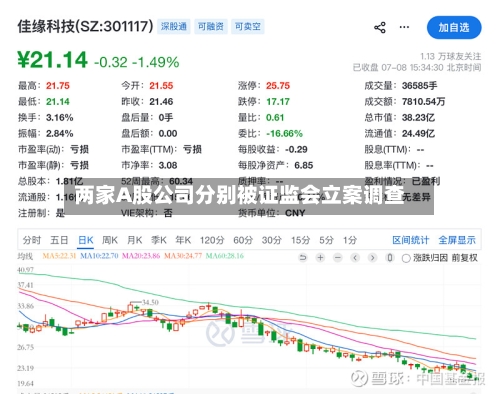500x394 pixels.
Task: Switch to the 1分 chart tab
Action: pyautogui.click(x=350, y=240)
